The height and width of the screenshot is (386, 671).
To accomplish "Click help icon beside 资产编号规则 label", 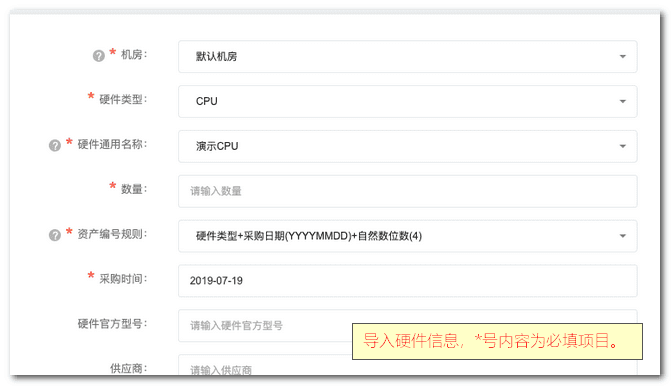I will pos(55,235).
